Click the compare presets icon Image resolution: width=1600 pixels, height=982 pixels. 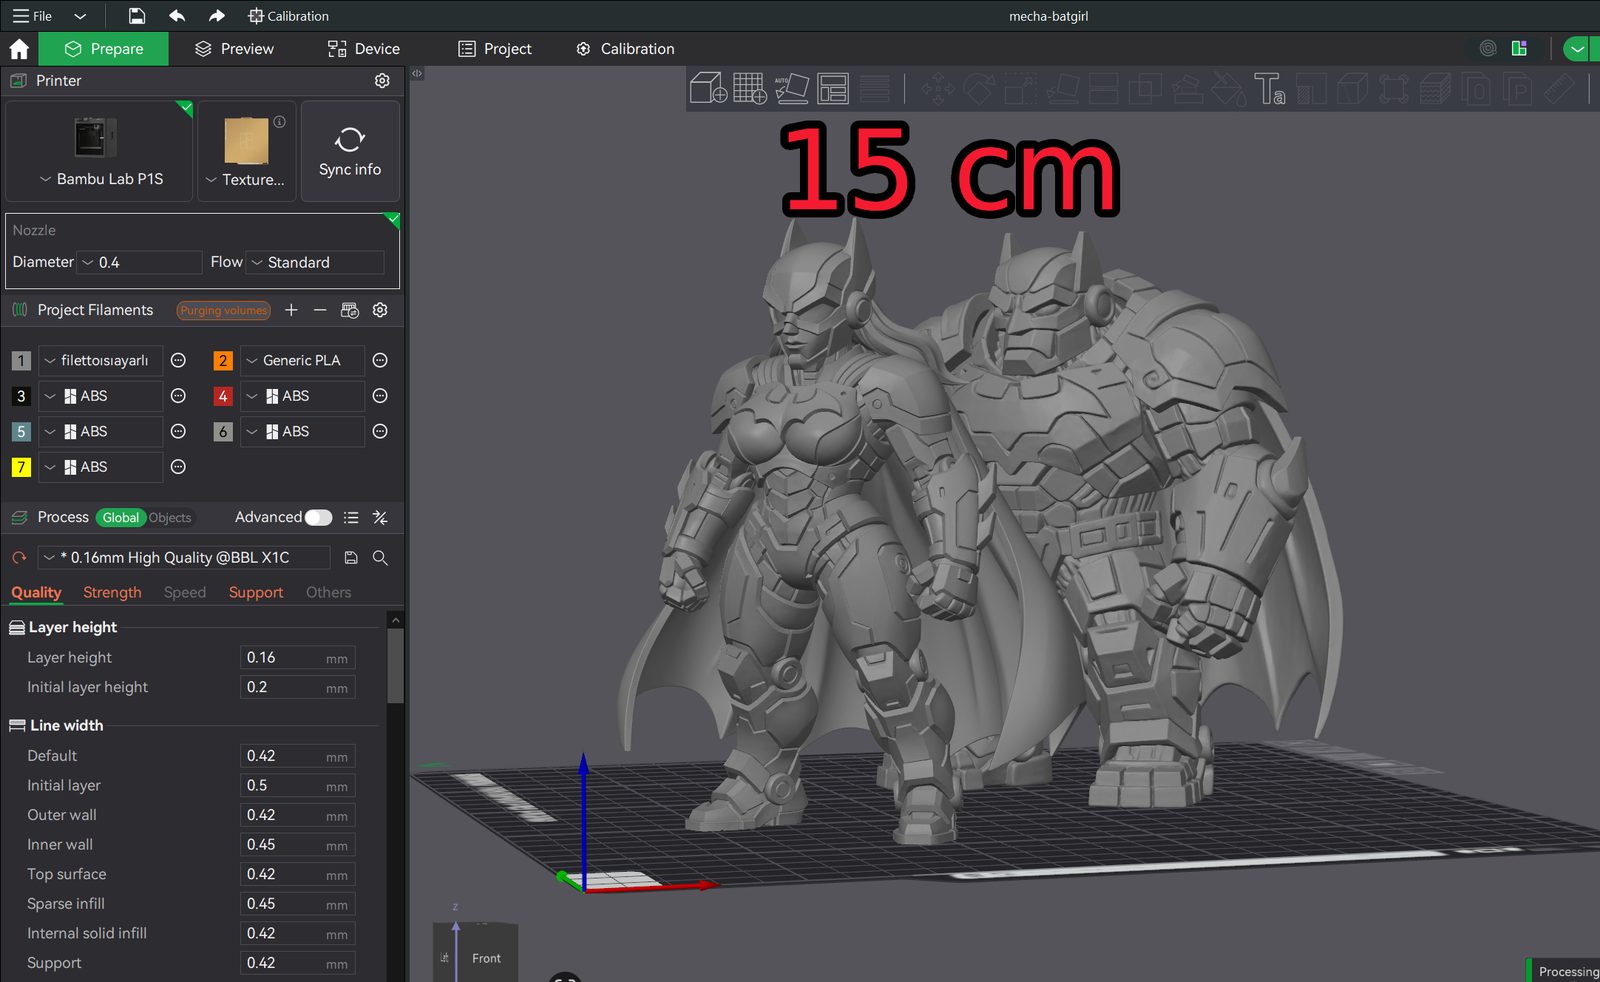[380, 518]
